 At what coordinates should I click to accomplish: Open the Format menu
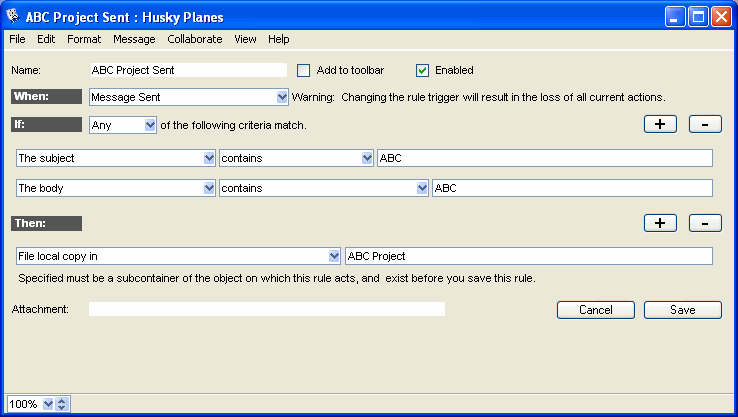pos(84,39)
